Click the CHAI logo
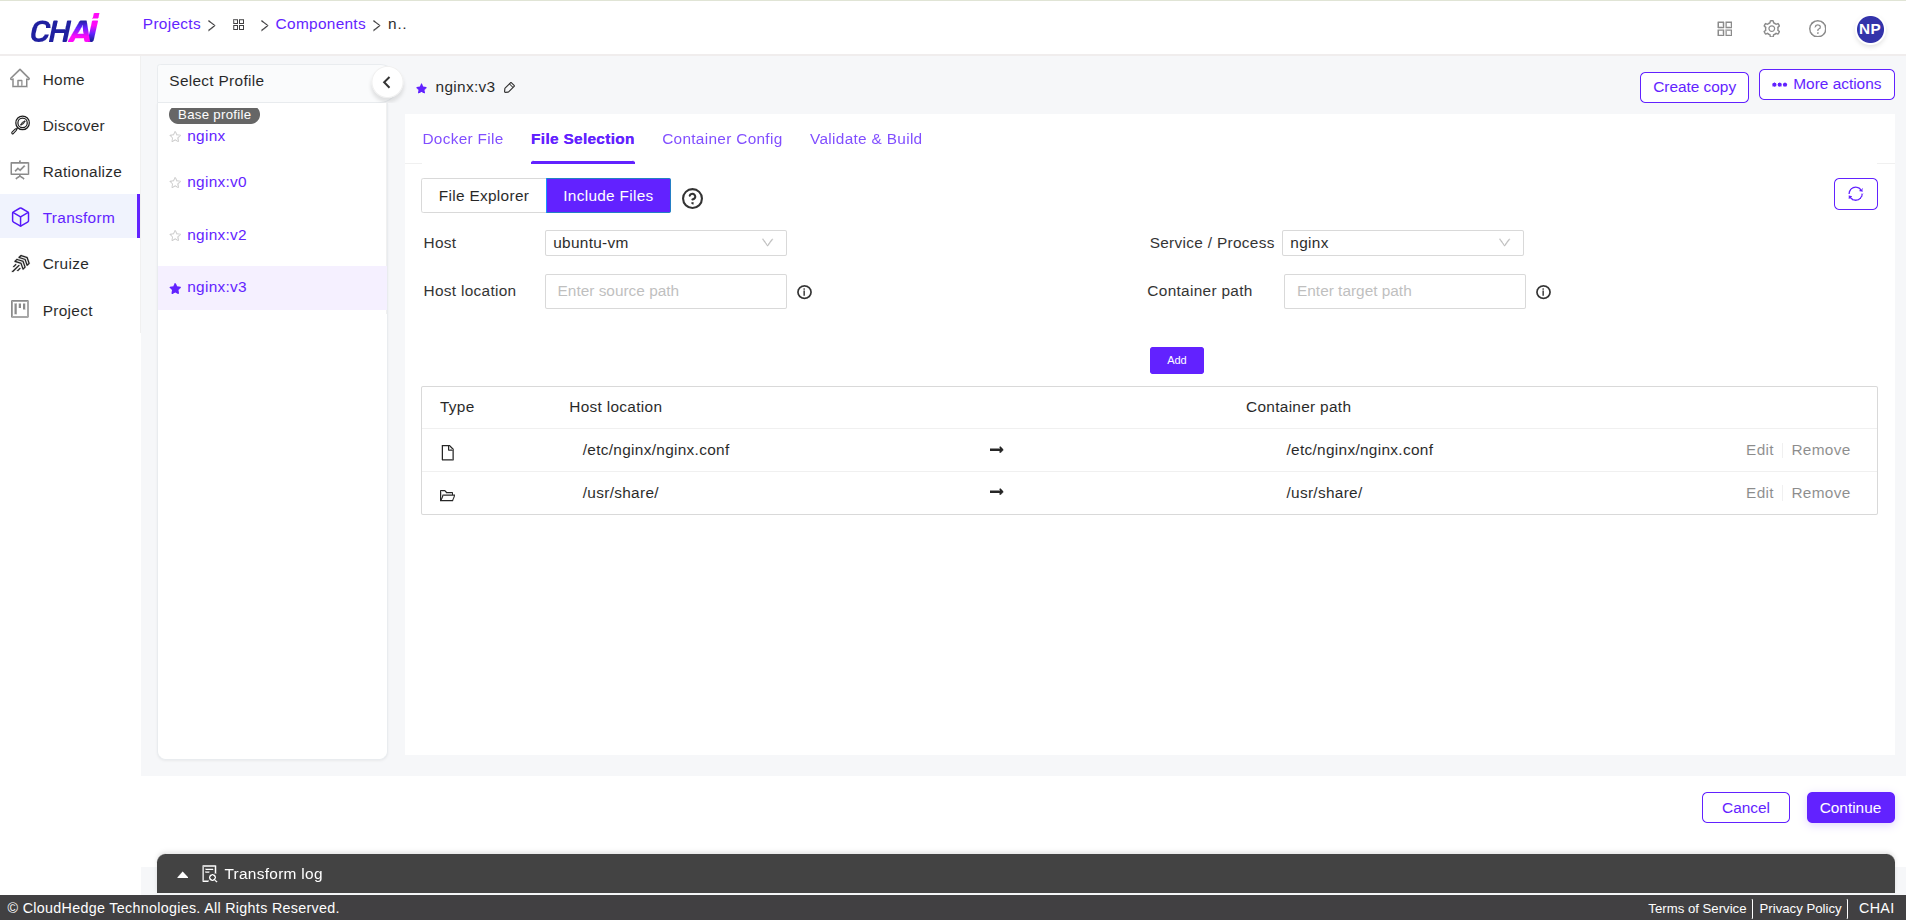The width and height of the screenshot is (1906, 920). [65, 28]
